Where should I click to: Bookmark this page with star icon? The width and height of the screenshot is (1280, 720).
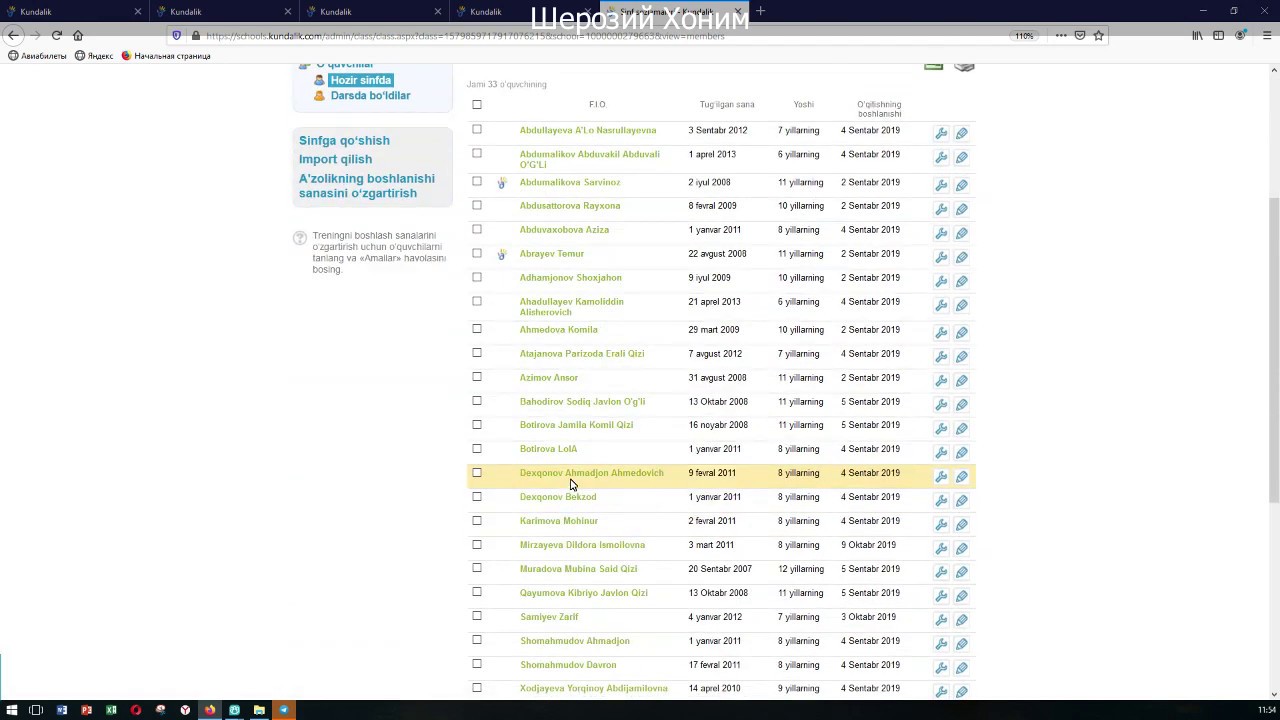point(1098,35)
